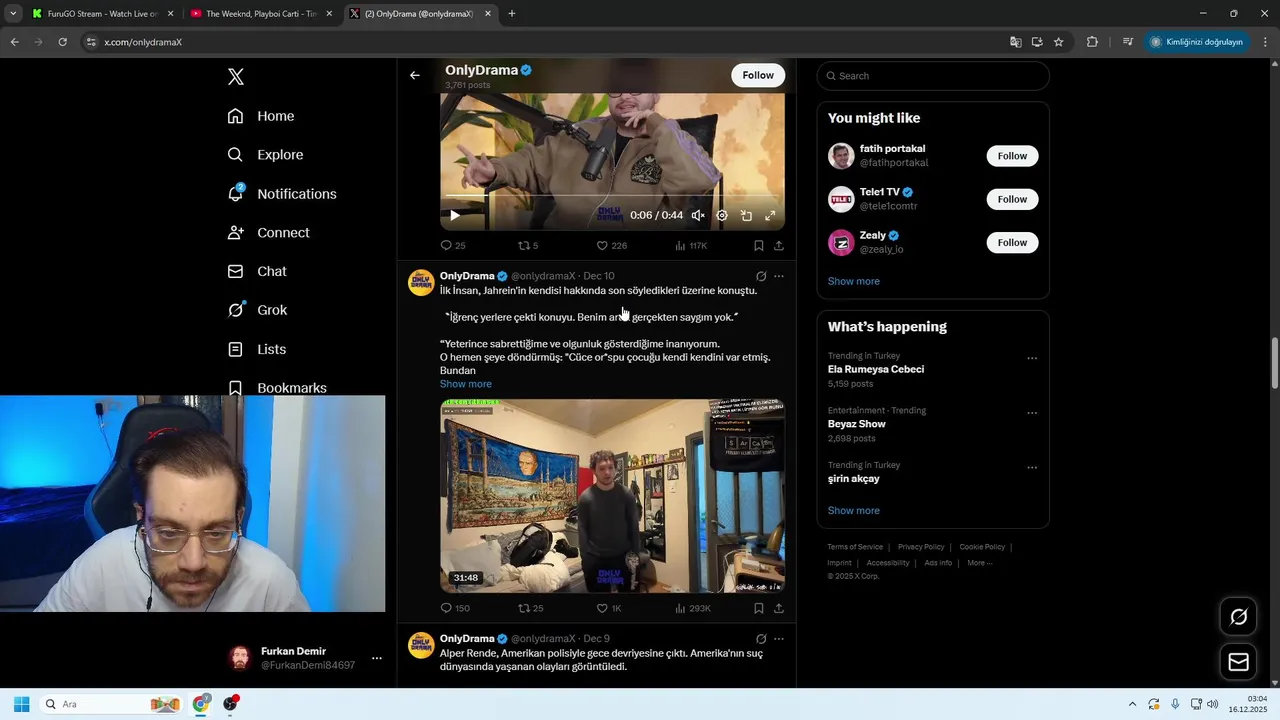Screen dimensions: 1280x720
Task: Open more options for şirin akçay trend
Action: 1032,468
